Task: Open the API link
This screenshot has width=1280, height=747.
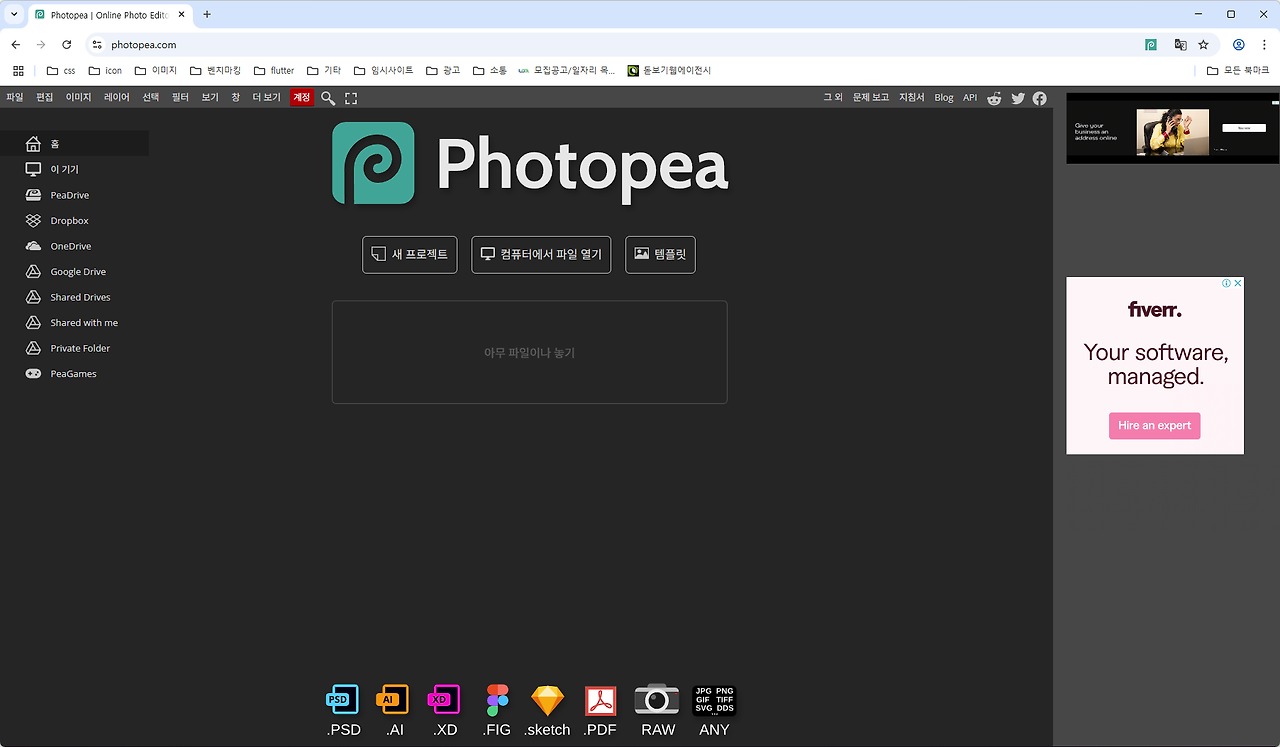Action: (970, 98)
